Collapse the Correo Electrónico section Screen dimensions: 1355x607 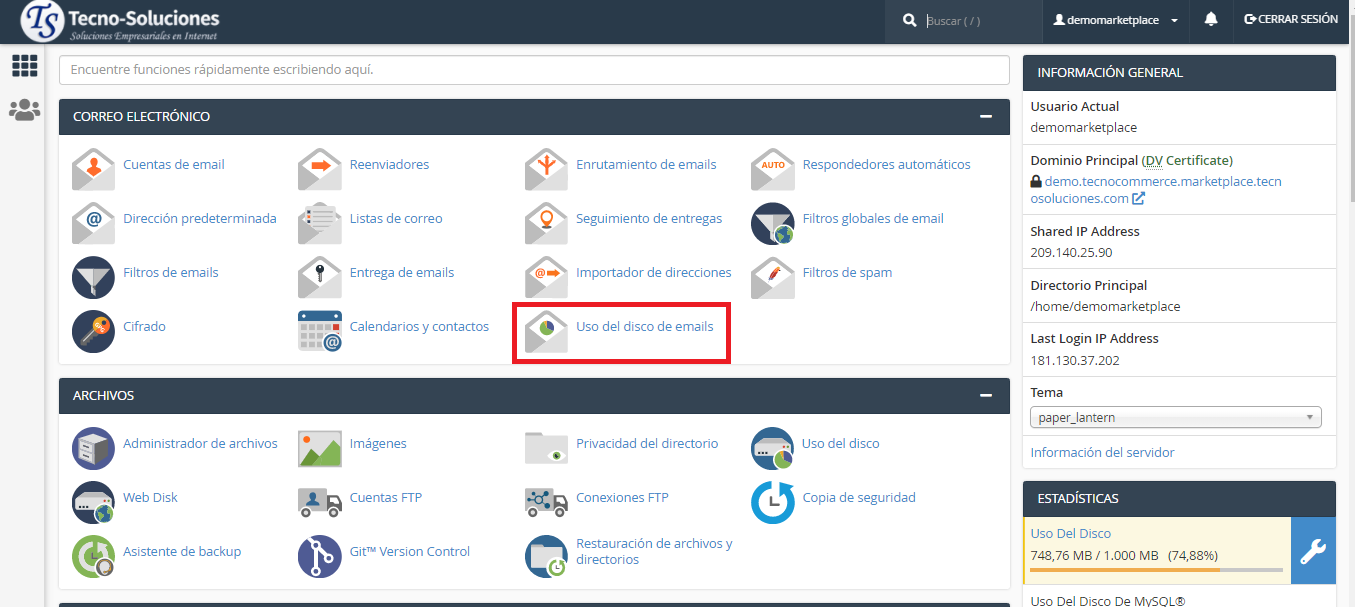coord(986,117)
